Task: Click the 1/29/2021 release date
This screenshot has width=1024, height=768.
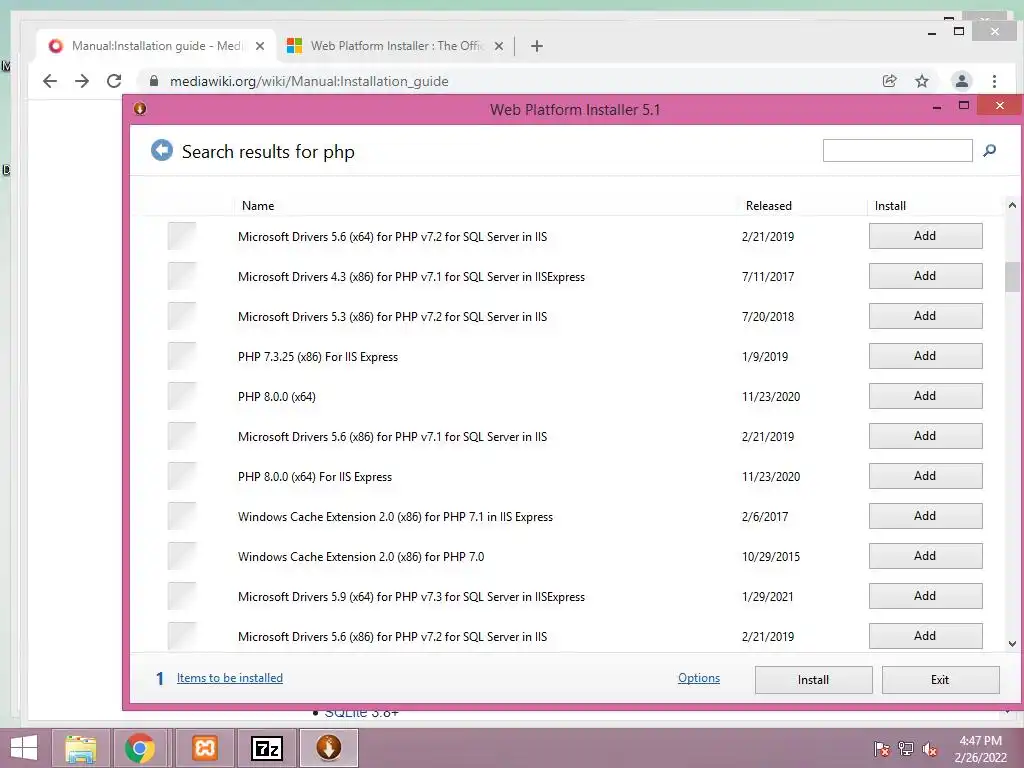Action: (767, 596)
